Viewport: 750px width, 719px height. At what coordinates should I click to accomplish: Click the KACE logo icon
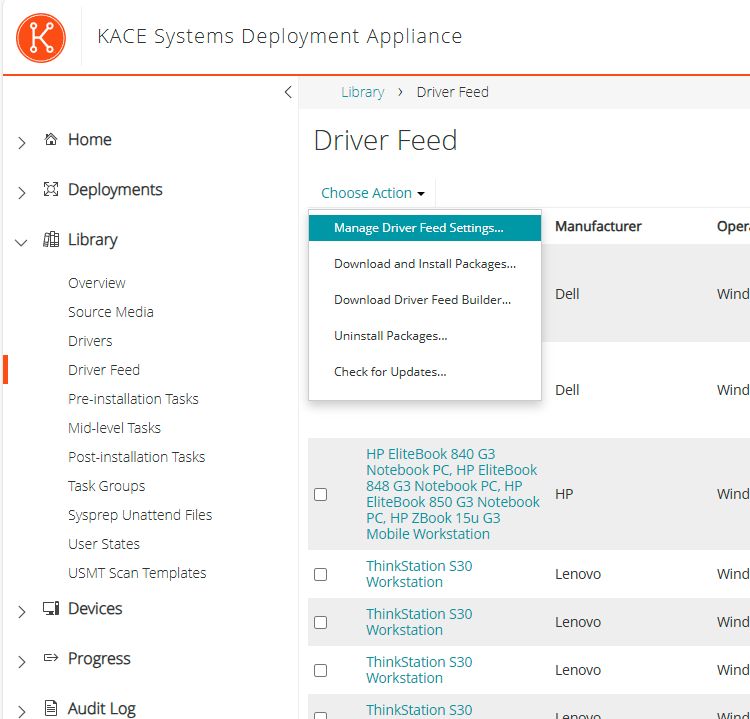(x=41, y=38)
